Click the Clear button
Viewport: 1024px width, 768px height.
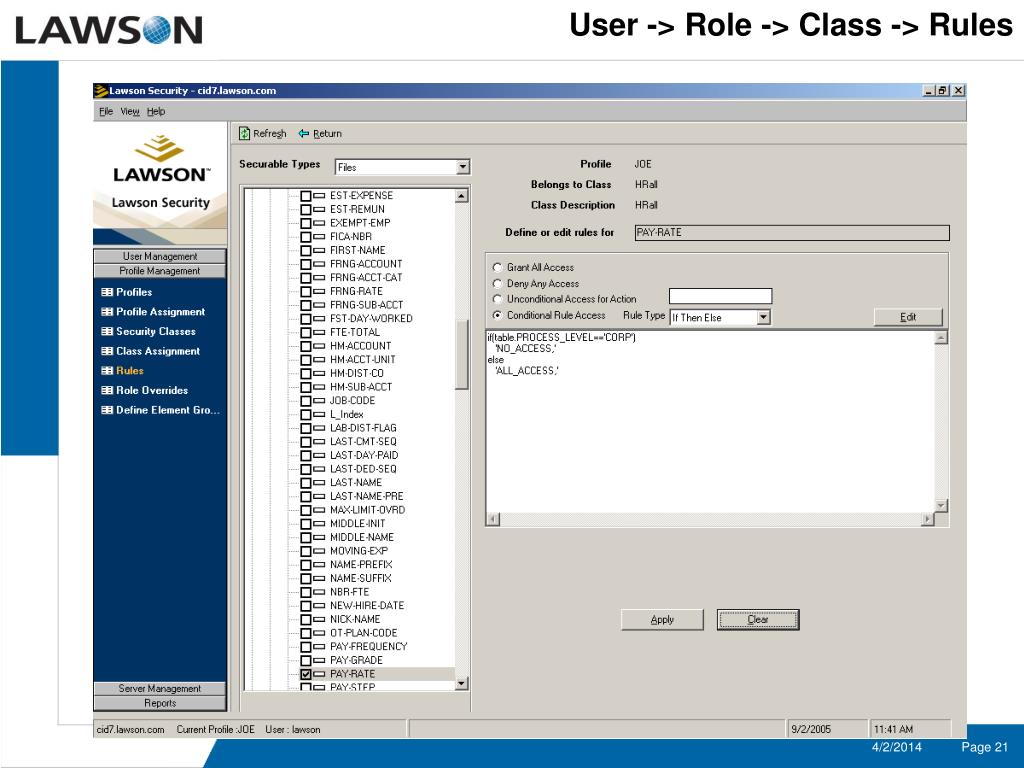758,619
